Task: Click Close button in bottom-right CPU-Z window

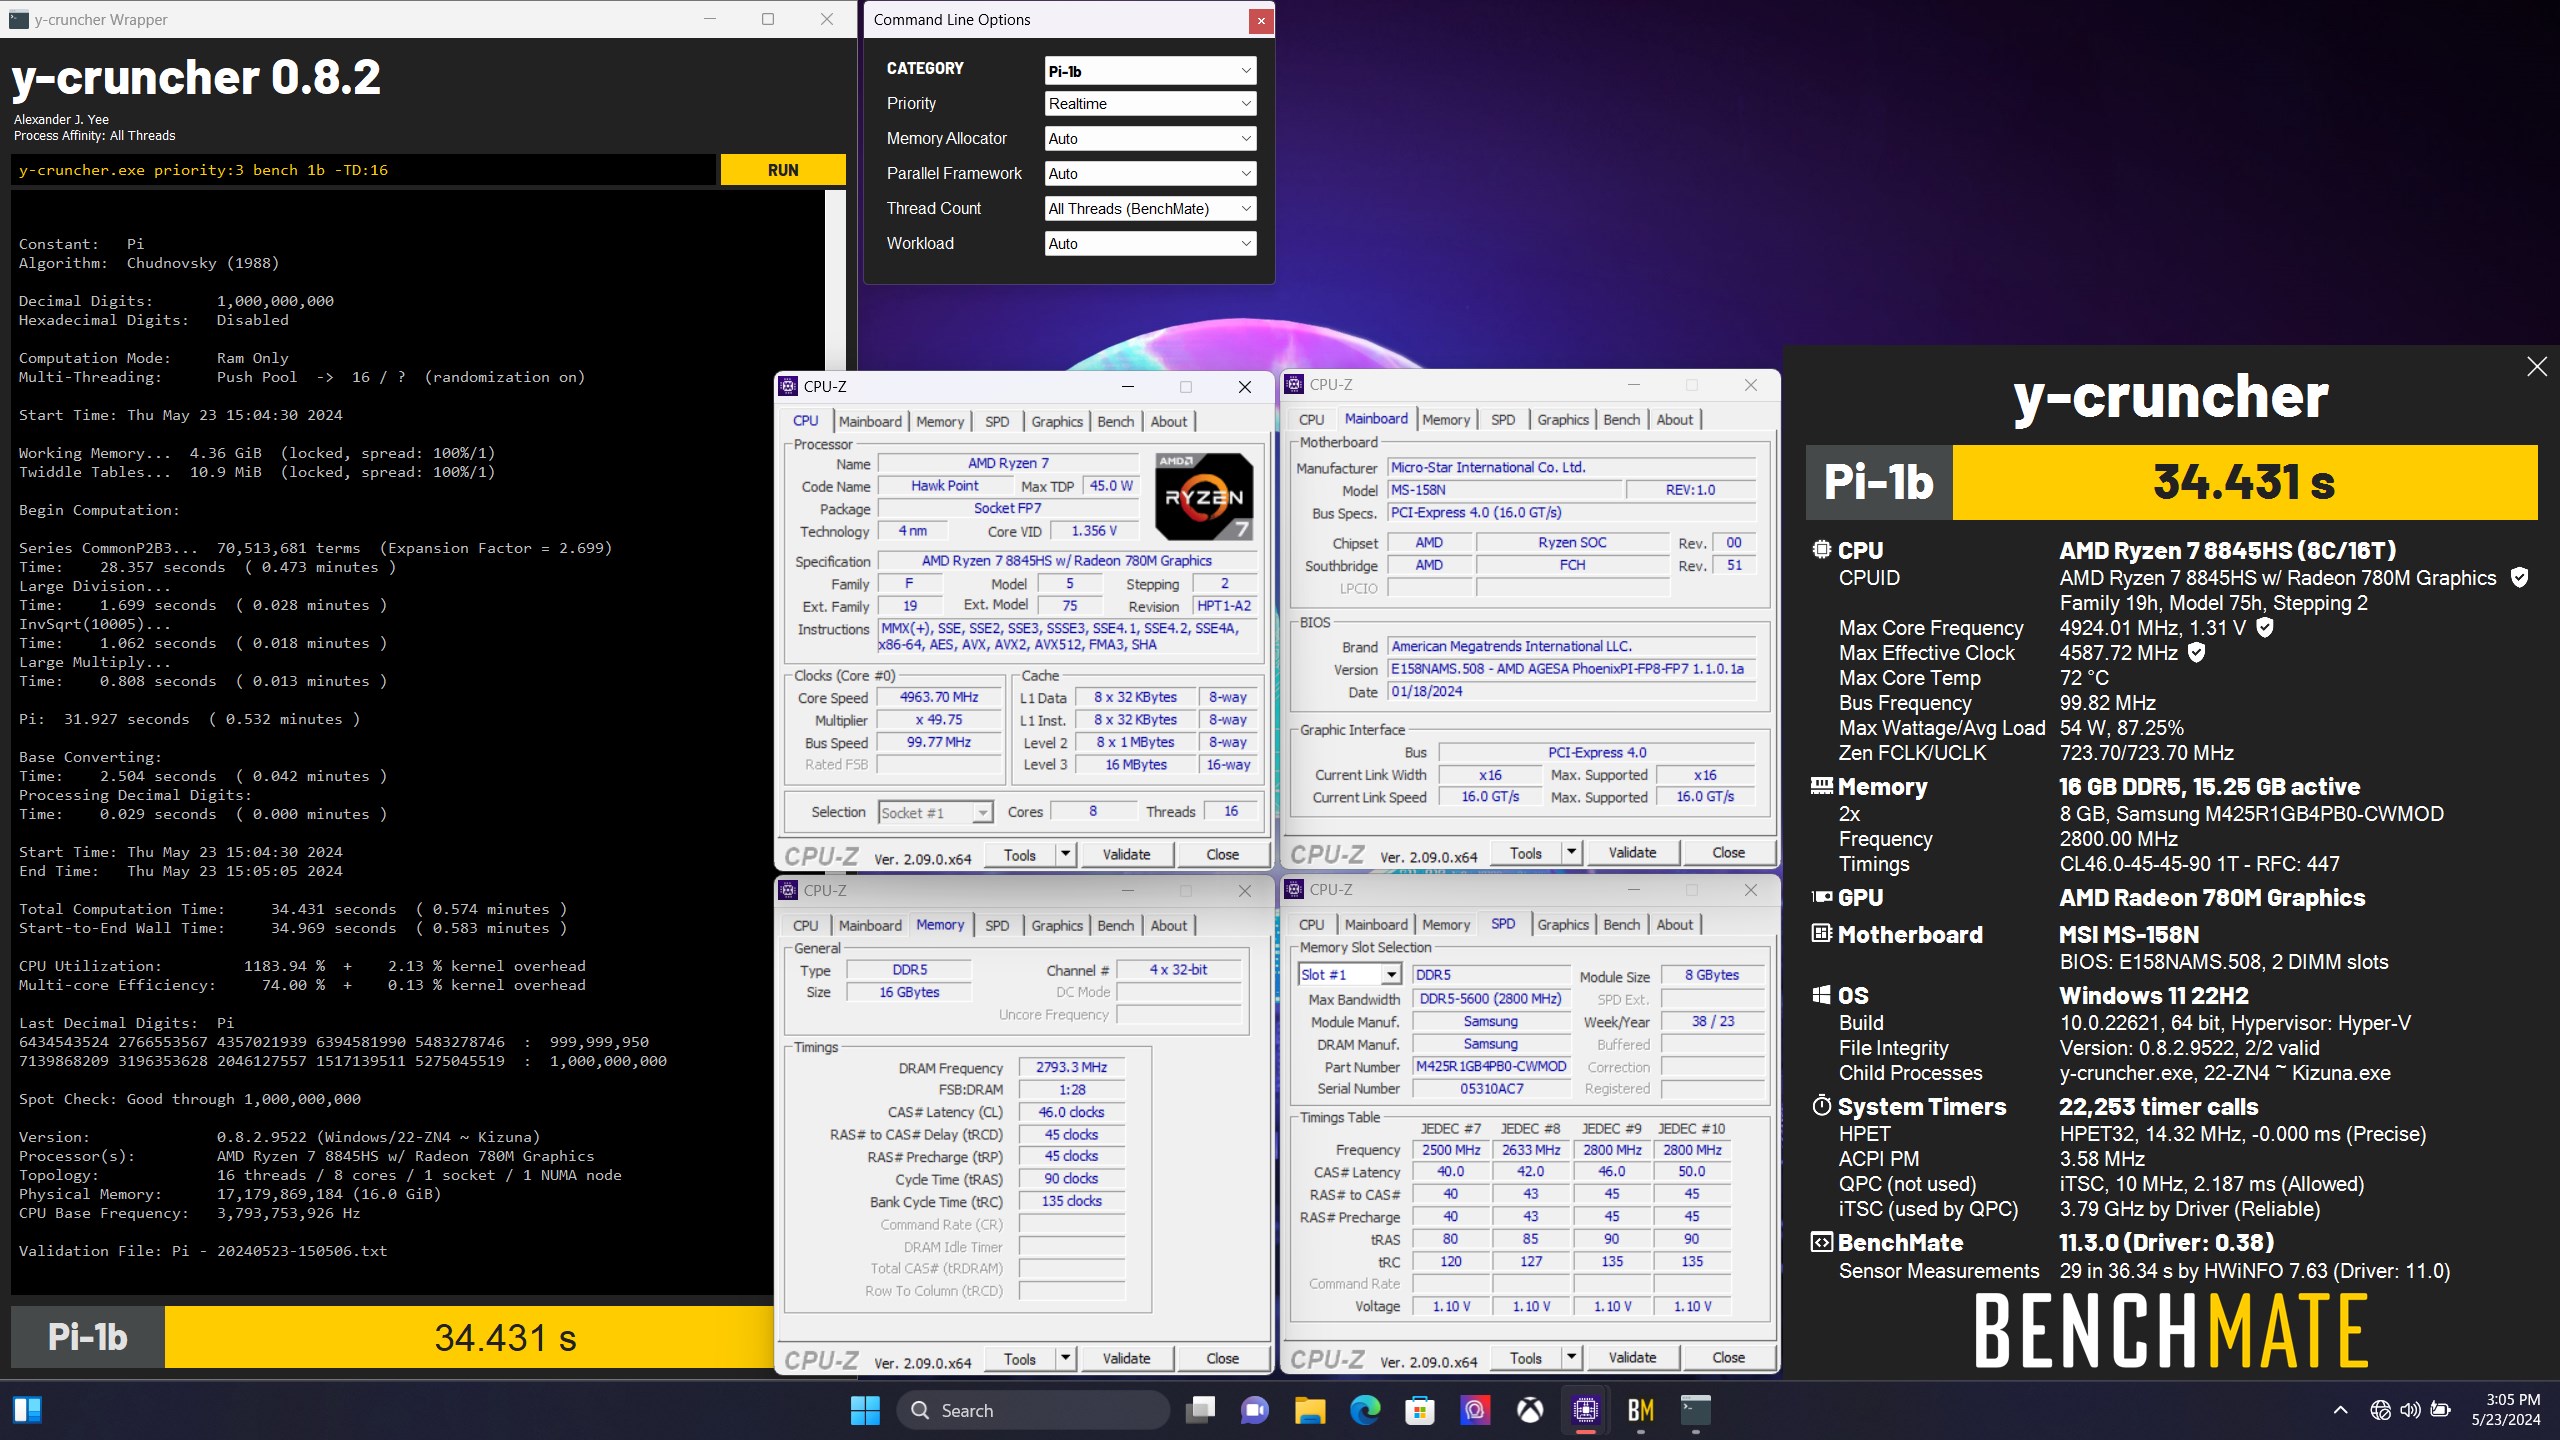Action: [1728, 1358]
